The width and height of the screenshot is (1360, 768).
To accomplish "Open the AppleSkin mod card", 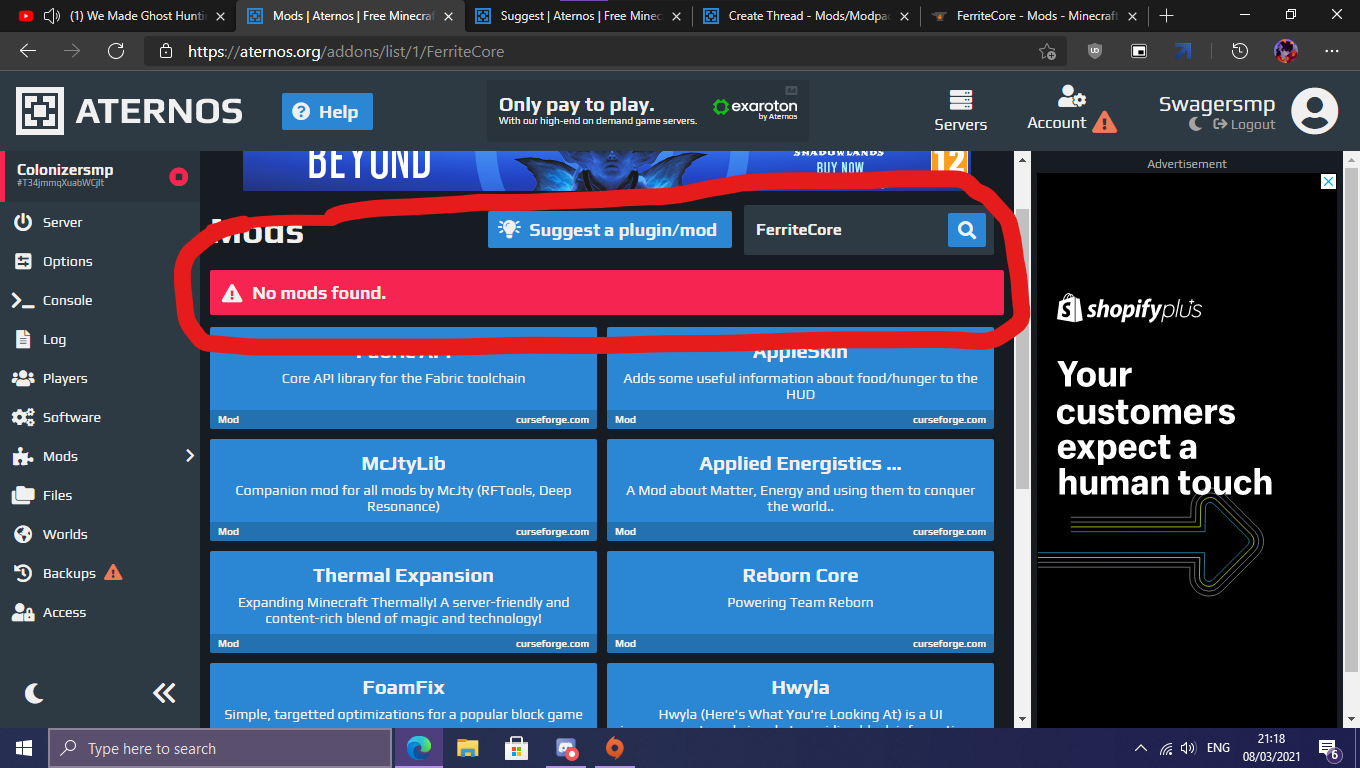I will (800, 378).
